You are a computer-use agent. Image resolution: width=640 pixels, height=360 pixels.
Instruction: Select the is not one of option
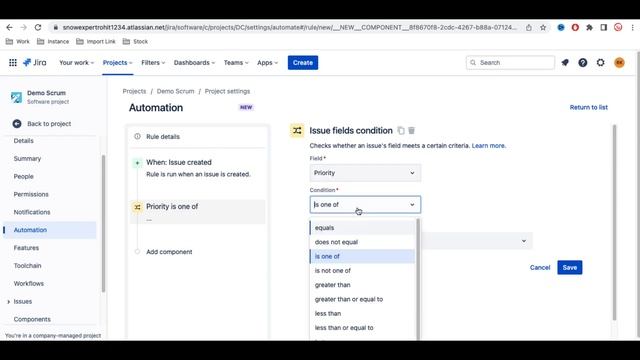pyautogui.click(x=362, y=271)
